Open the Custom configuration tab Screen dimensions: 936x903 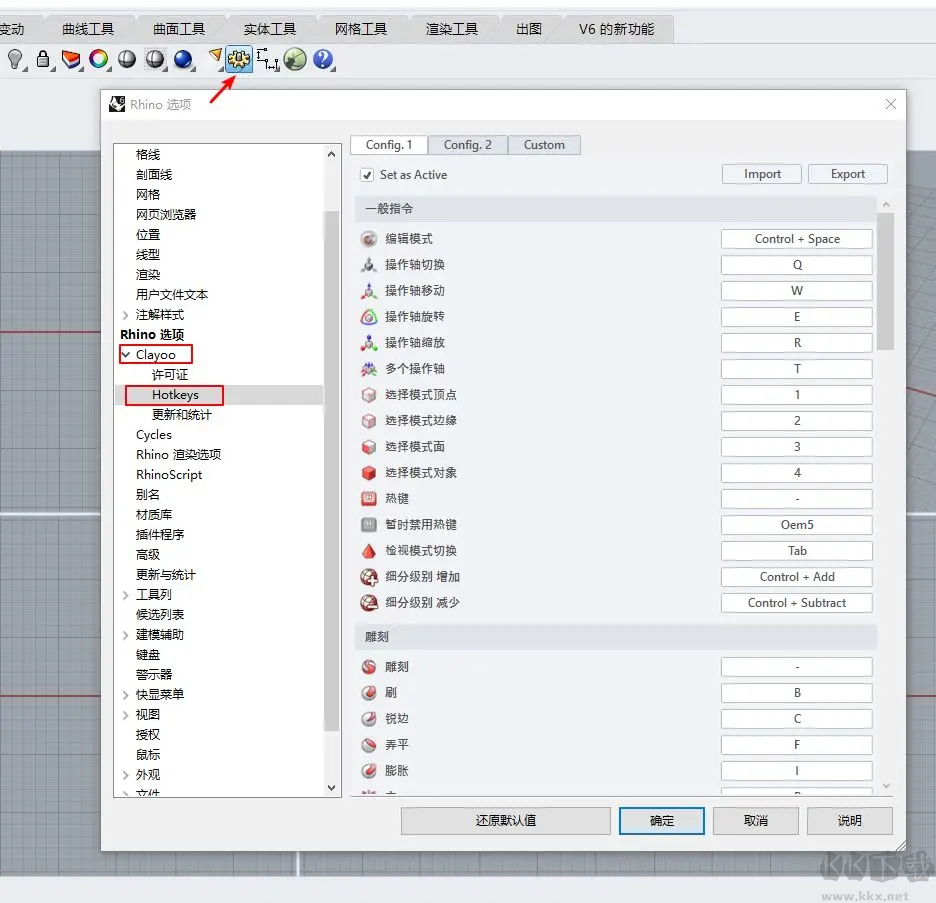click(x=544, y=144)
